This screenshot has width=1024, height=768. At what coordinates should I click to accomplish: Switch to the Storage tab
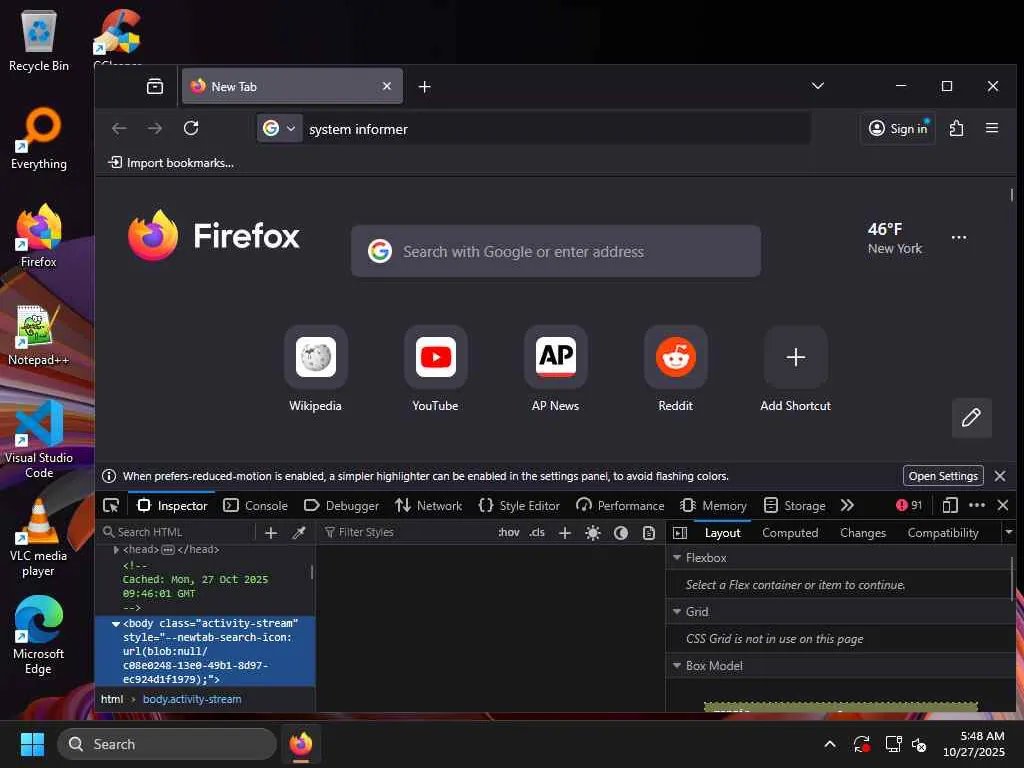click(795, 505)
